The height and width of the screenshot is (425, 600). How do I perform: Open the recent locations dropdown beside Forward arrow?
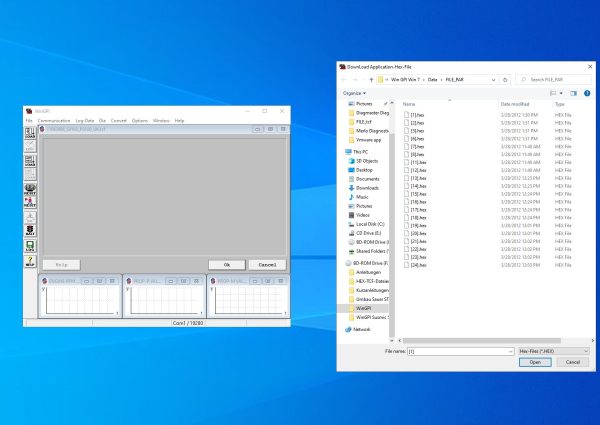pyautogui.click(x=363, y=80)
